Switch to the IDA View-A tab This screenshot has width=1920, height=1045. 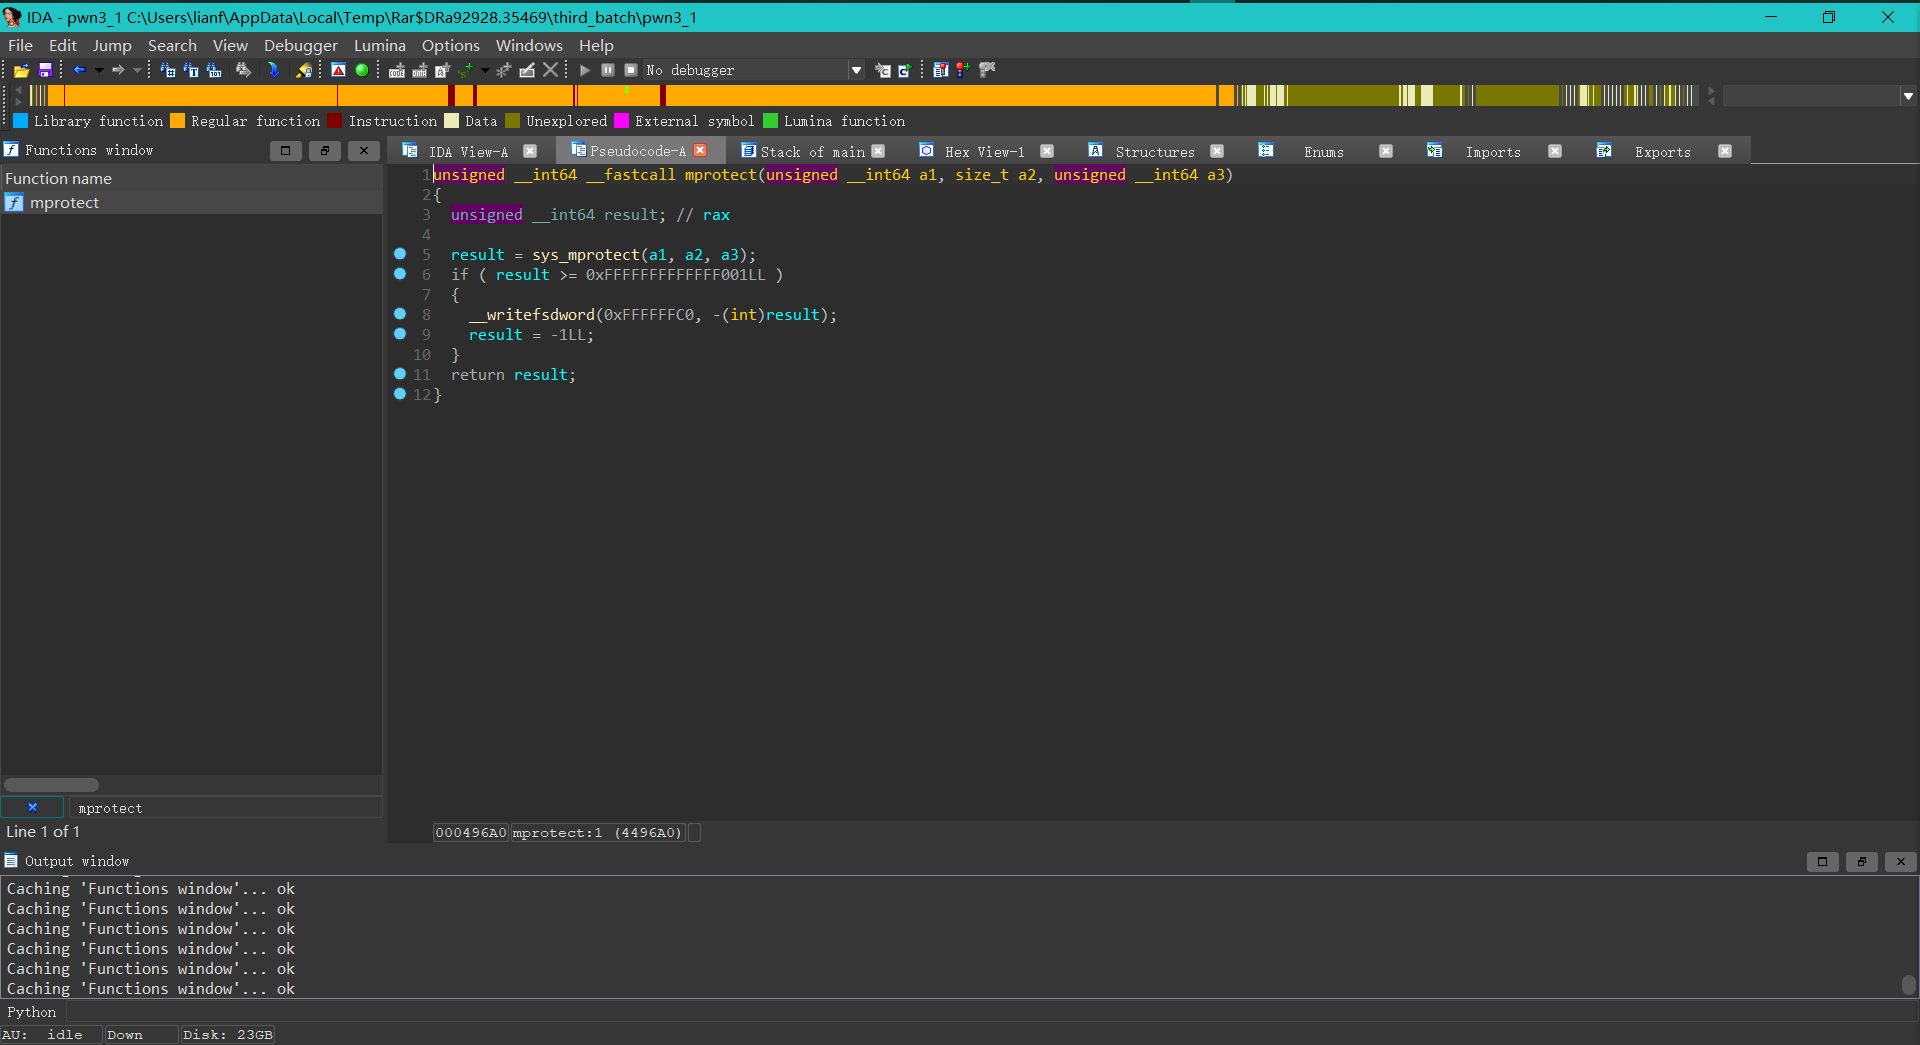click(468, 152)
